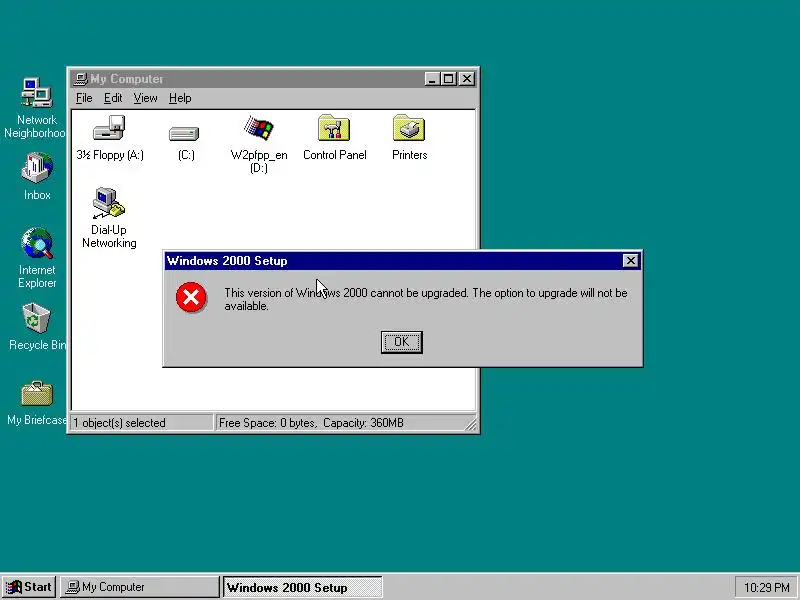The image size is (800, 600).
Task: Click the My Computer resize grip corner
Action: coord(471,424)
